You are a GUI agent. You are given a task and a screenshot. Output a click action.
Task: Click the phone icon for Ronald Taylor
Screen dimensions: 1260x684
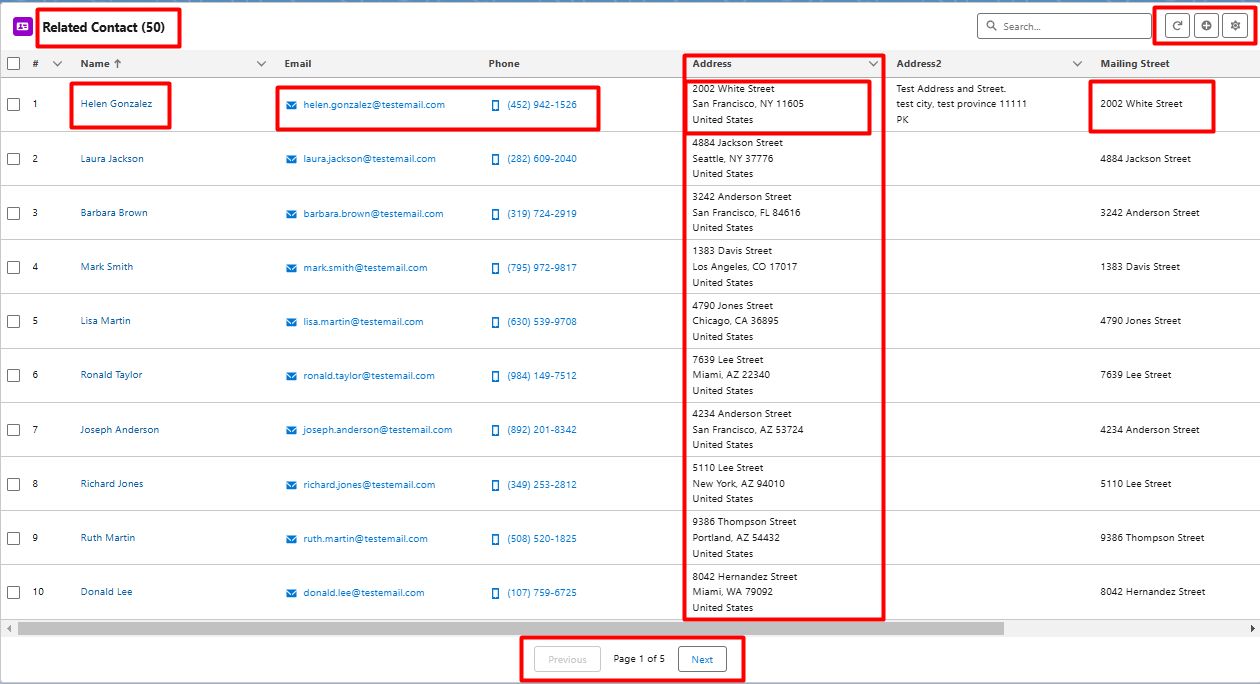[495, 376]
